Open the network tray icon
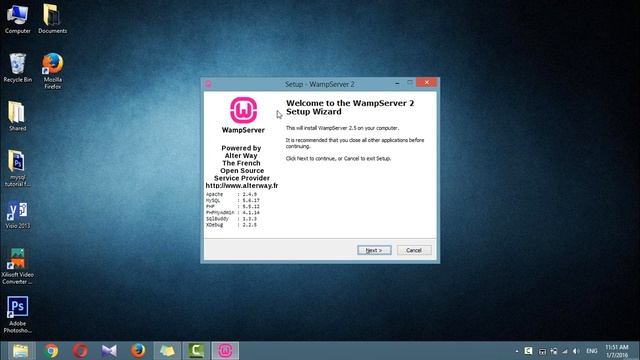This screenshot has width=640, height=360. pyautogui.click(x=554, y=351)
